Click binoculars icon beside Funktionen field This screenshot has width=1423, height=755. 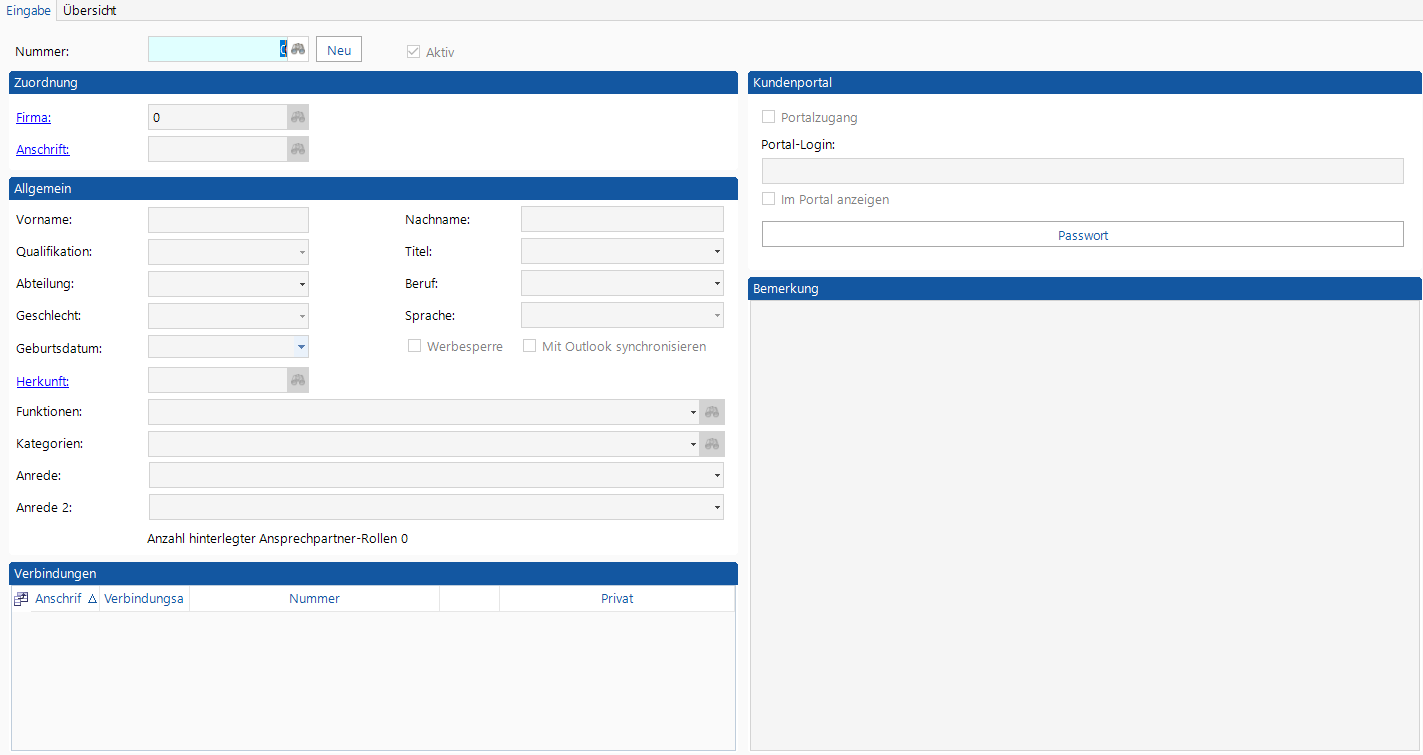tap(712, 412)
